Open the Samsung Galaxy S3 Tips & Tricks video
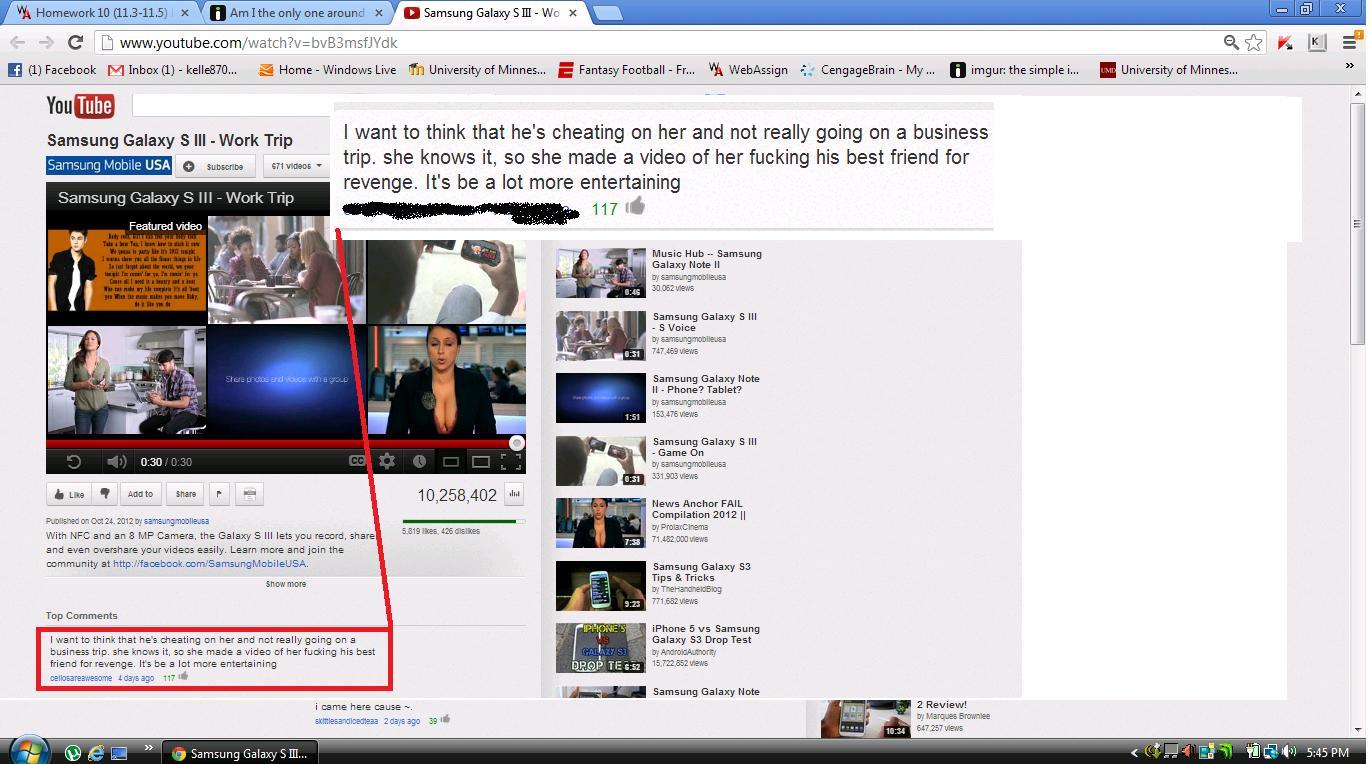 coord(701,572)
